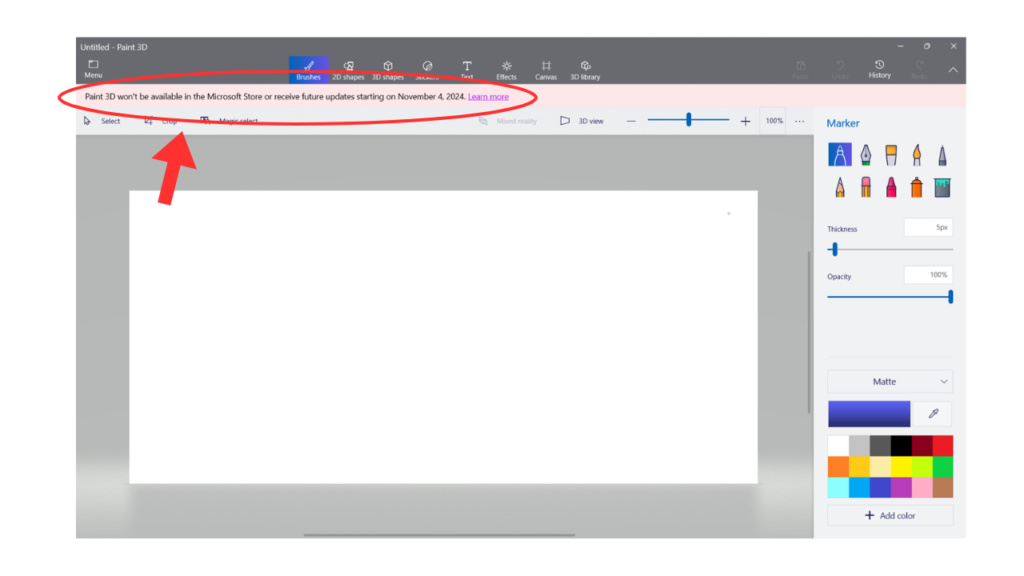Screen dimensions: 1024x576
Task: Open the 3D shapes tab
Action: (388, 70)
